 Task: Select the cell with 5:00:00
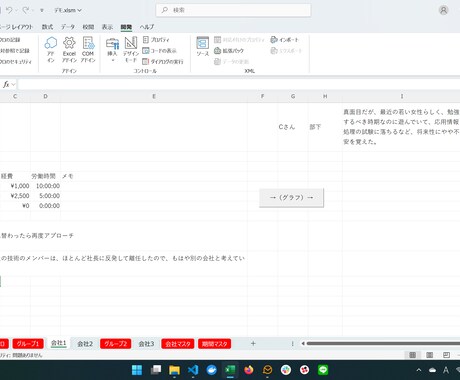pyautogui.click(x=45, y=196)
